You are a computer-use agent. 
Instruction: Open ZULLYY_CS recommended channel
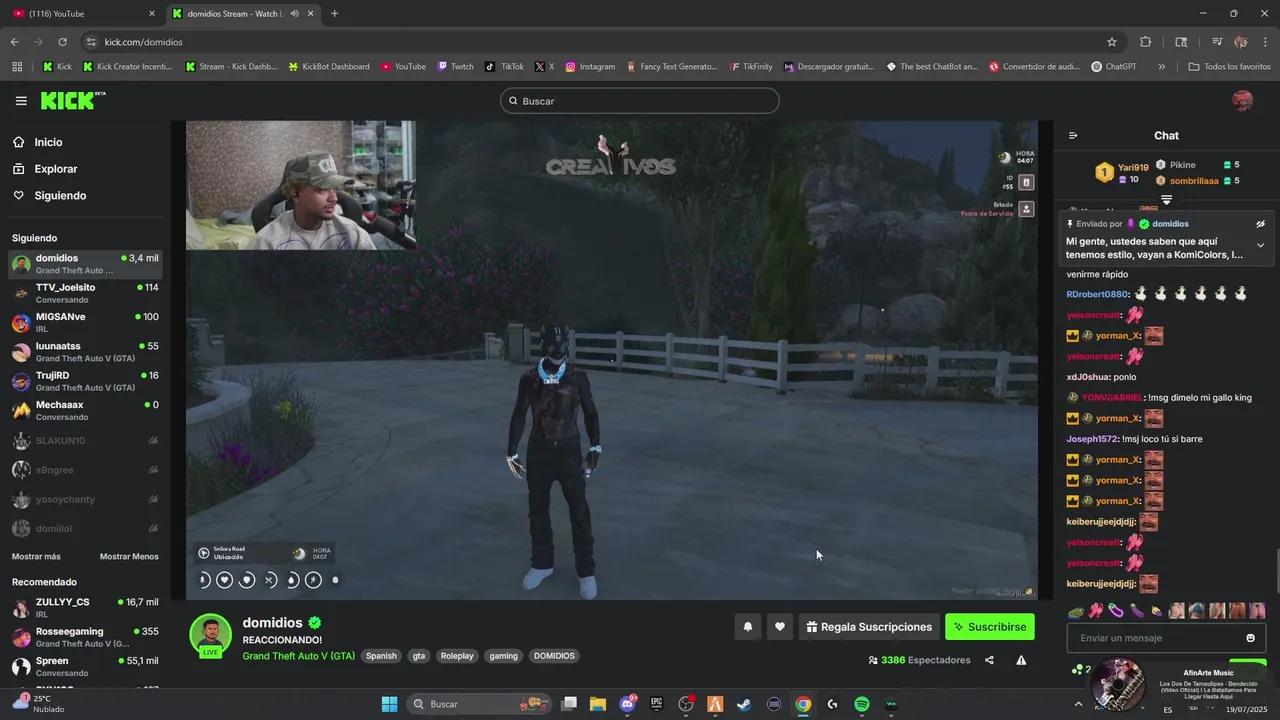pos(84,608)
